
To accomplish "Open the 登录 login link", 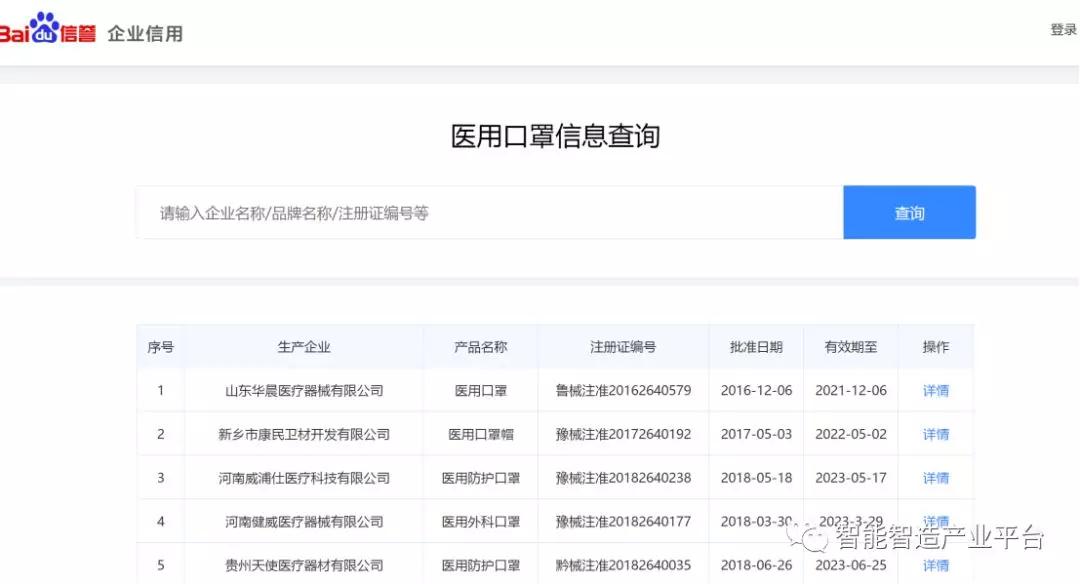I will 1063,30.
